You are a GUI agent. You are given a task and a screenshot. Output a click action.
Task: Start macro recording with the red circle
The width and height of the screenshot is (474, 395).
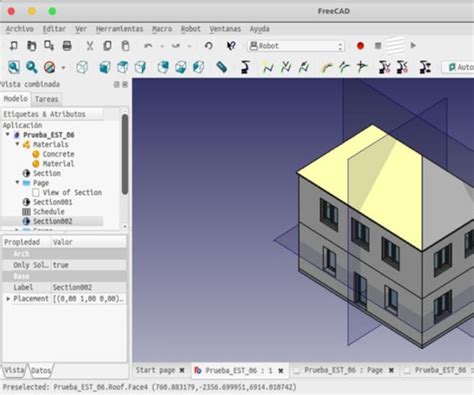click(x=360, y=46)
